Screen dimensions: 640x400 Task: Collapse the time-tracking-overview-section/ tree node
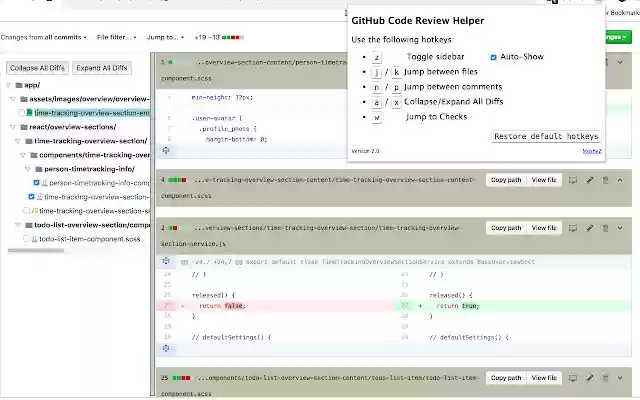pos(18,141)
